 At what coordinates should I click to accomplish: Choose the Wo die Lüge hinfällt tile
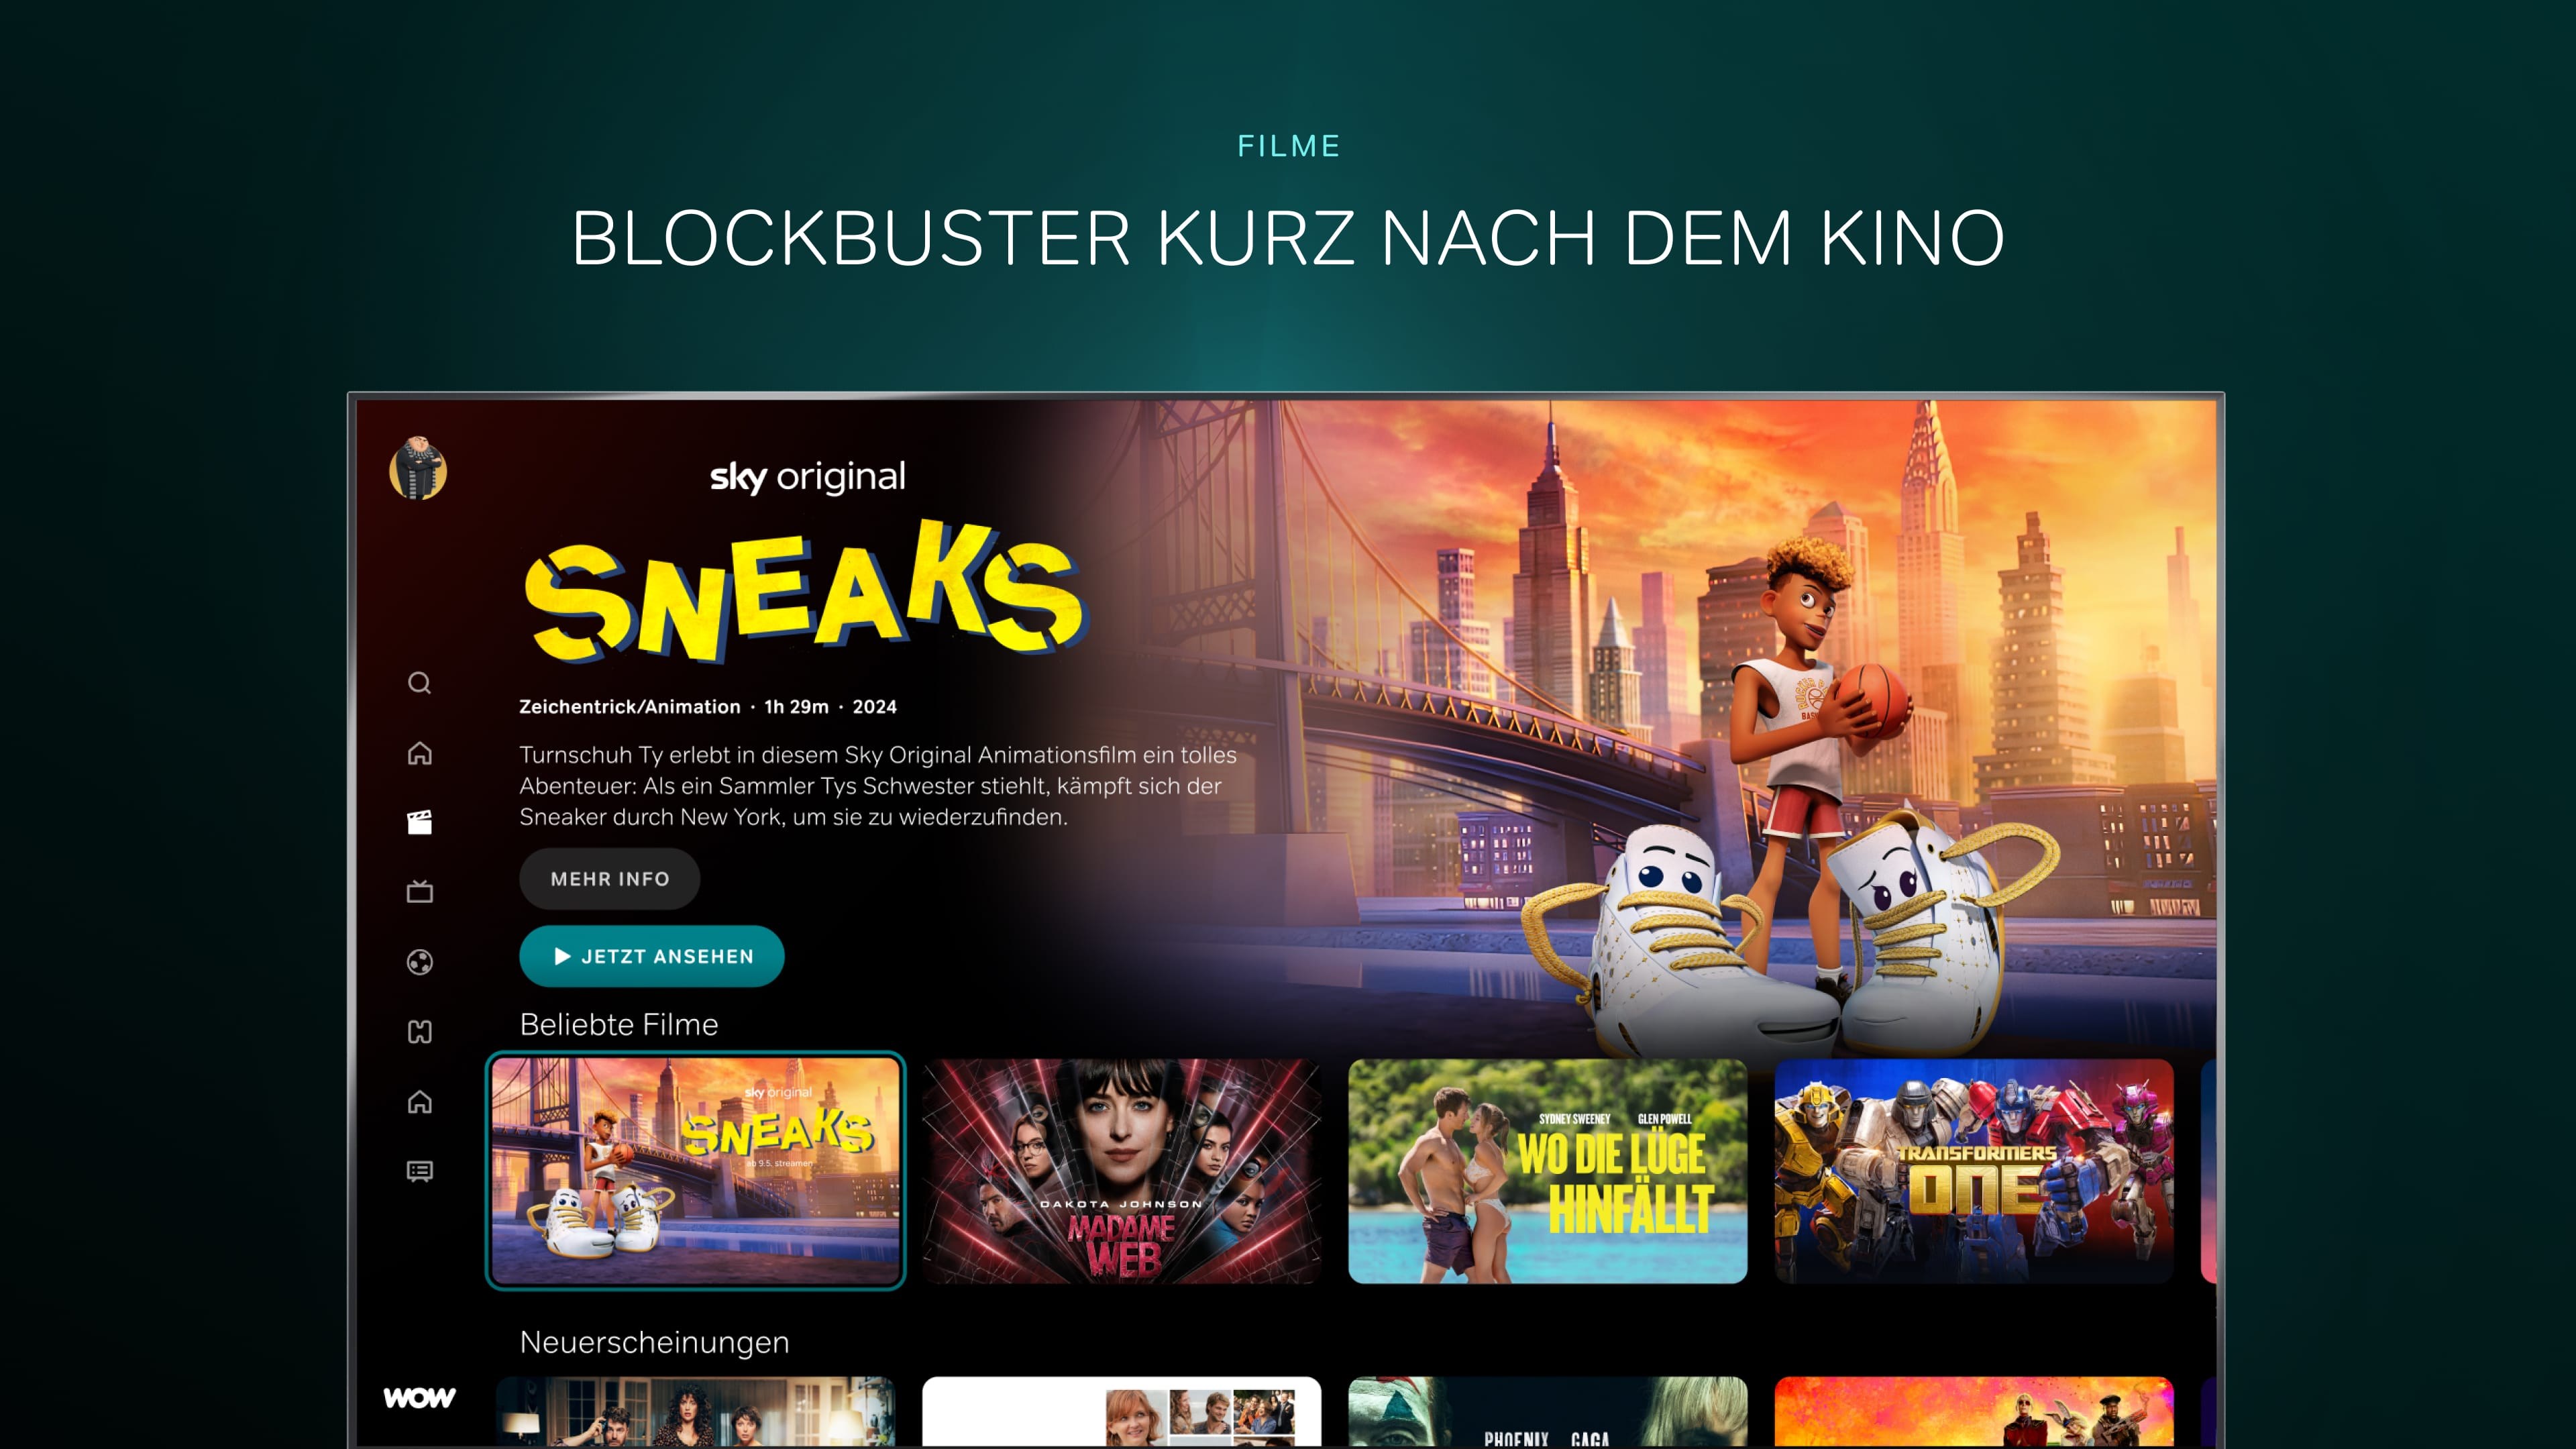coord(1548,1171)
